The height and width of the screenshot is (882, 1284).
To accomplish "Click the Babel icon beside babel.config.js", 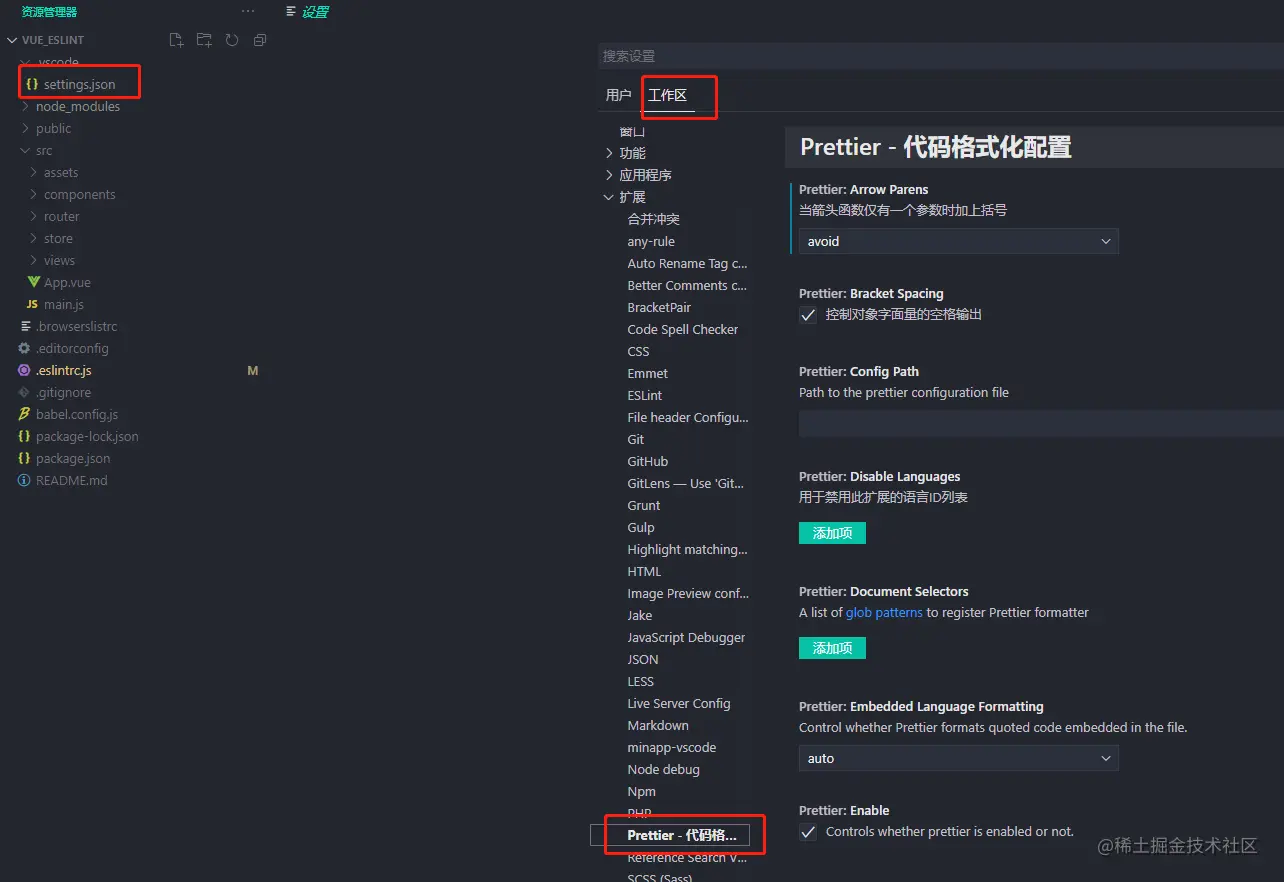I will click(25, 414).
